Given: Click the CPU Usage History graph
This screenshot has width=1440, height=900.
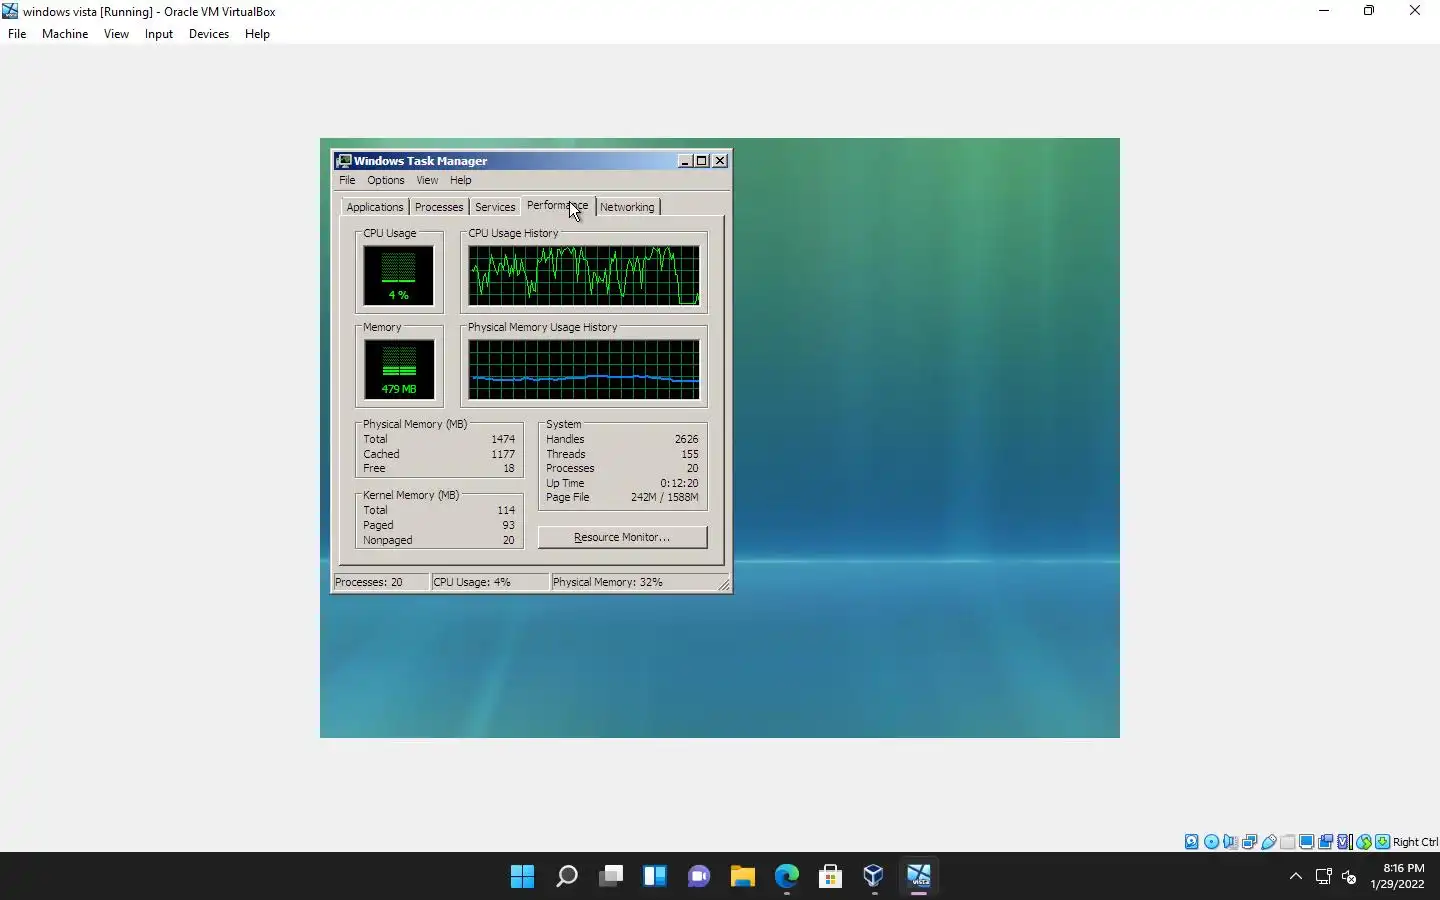Looking at the screenshot, I should pyautogui.click(x=584, y=275).
